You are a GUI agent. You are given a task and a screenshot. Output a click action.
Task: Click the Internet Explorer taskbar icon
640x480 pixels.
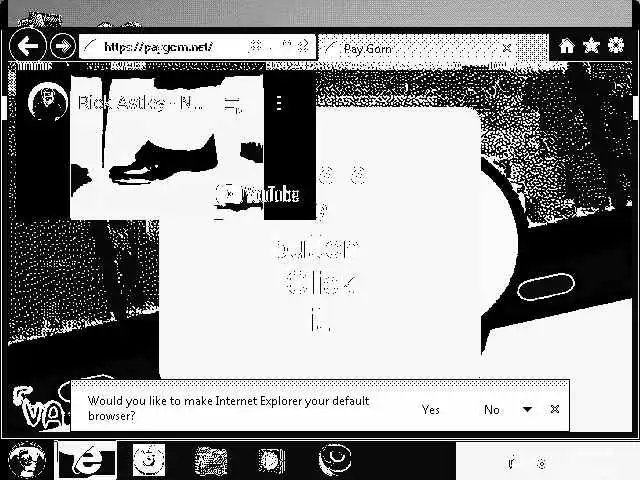click(x=86, y=460)
